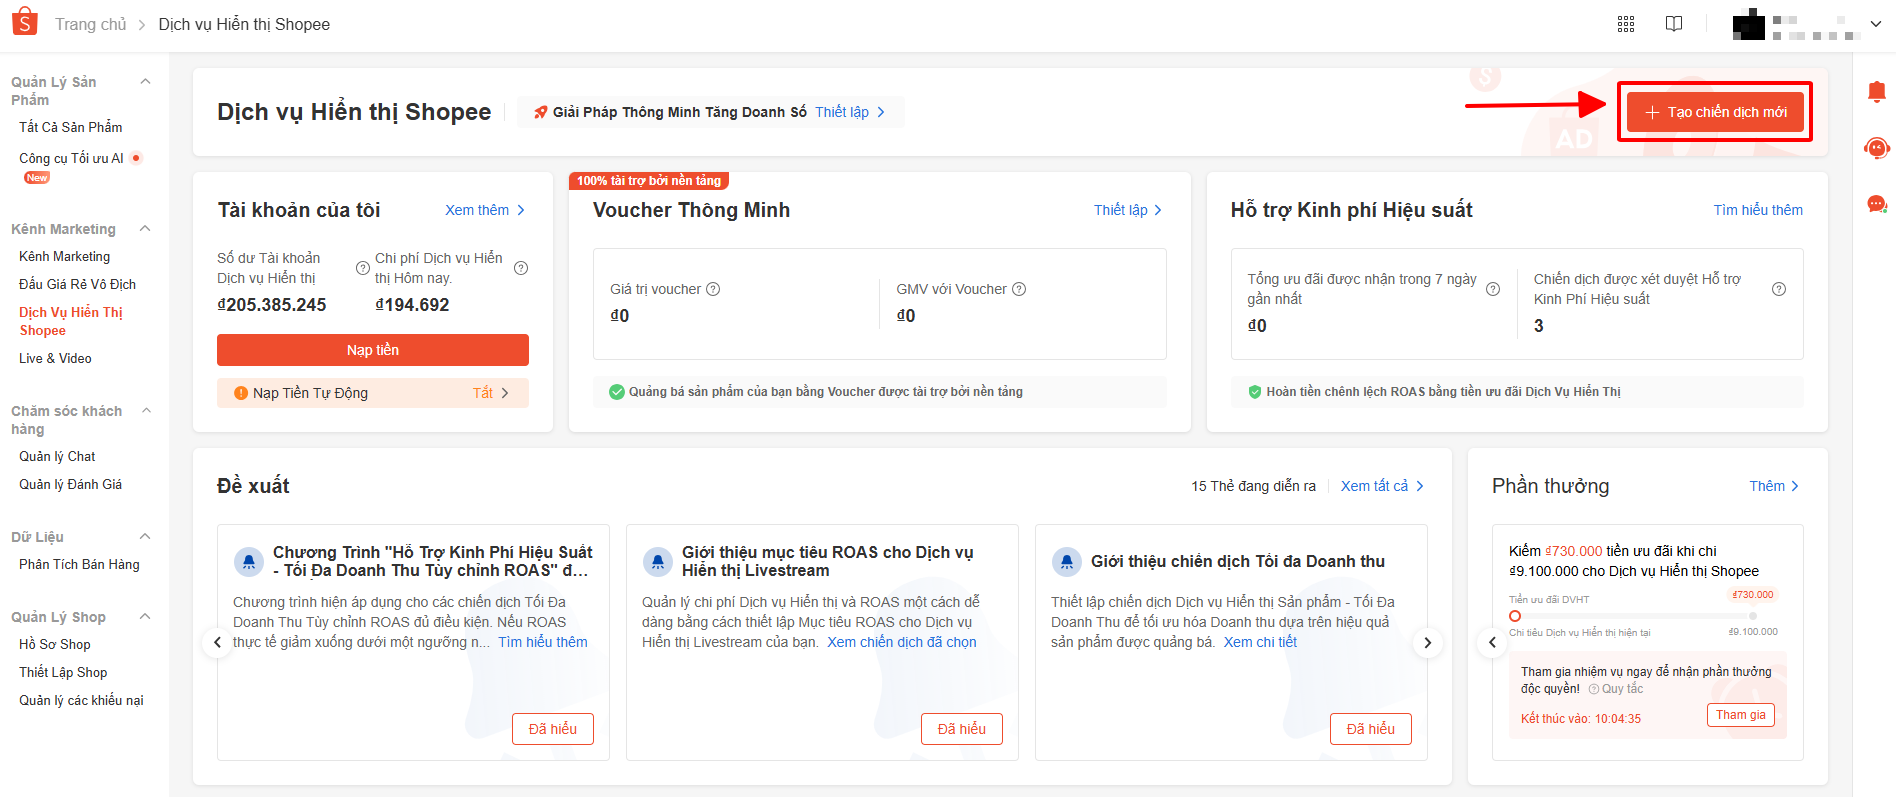Open the apps grid menu icon

tap(1626, 24)
